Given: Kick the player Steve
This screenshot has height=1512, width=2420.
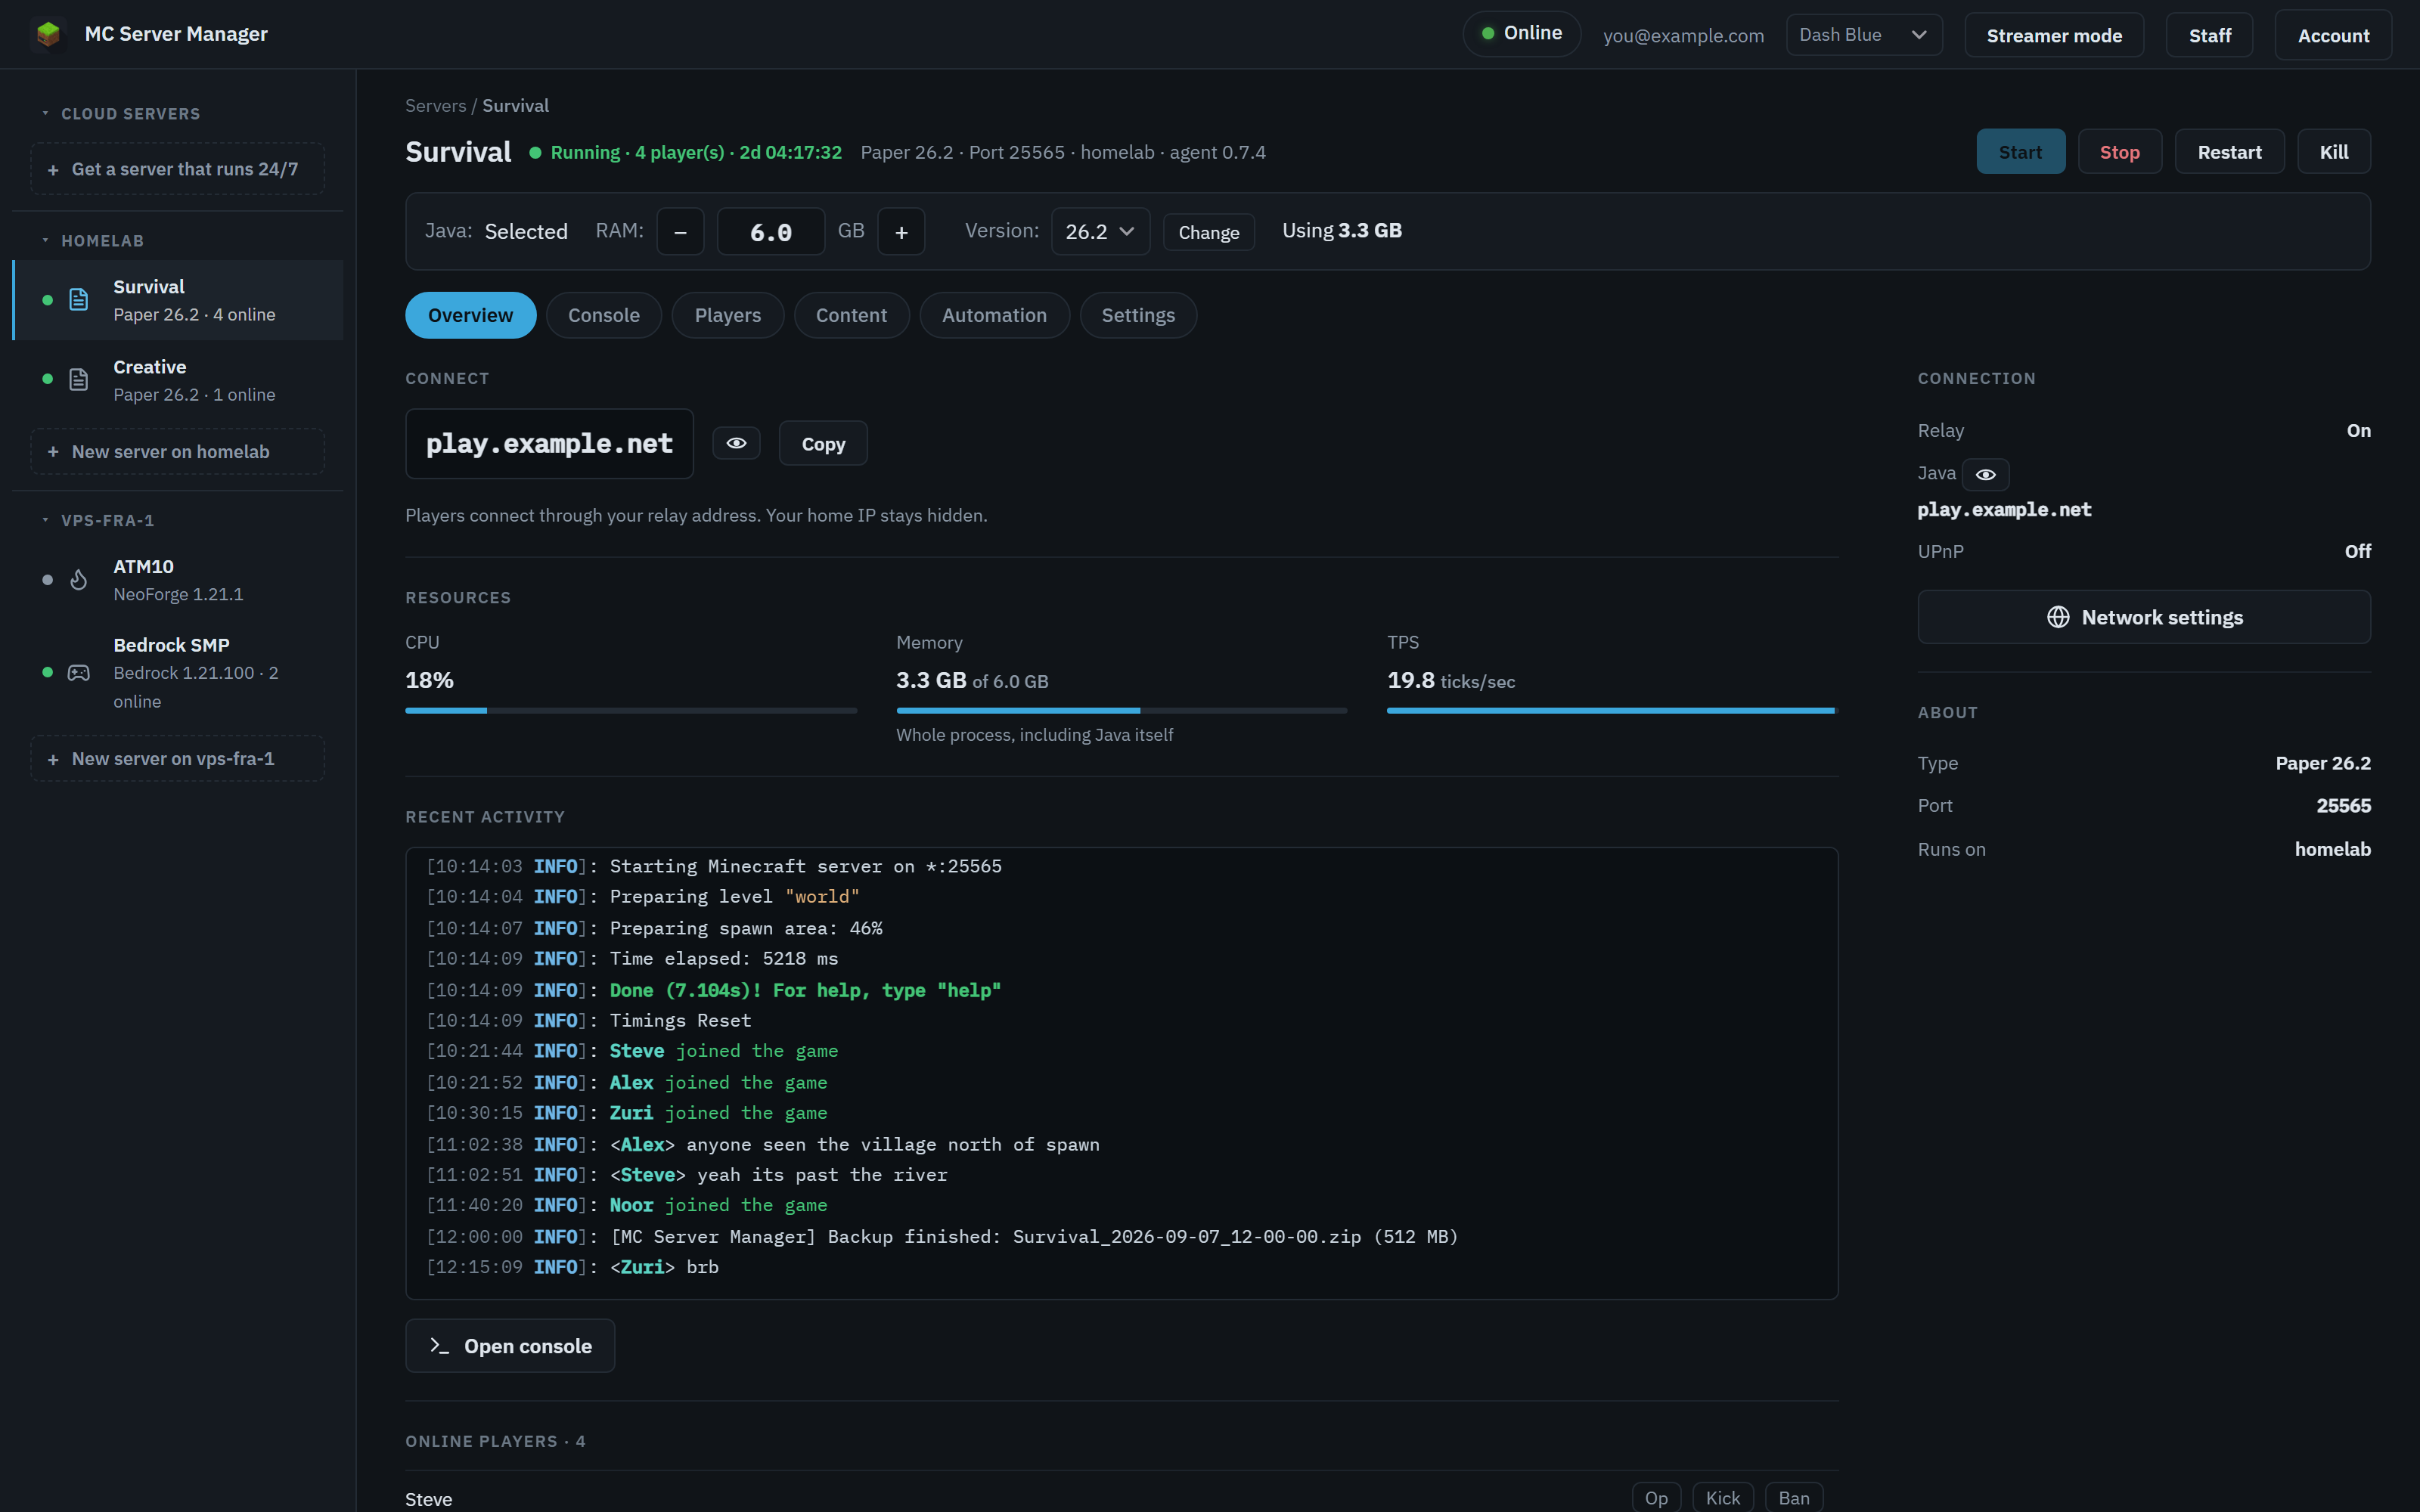Looking at the screenshot, I should [1722, 1497].
